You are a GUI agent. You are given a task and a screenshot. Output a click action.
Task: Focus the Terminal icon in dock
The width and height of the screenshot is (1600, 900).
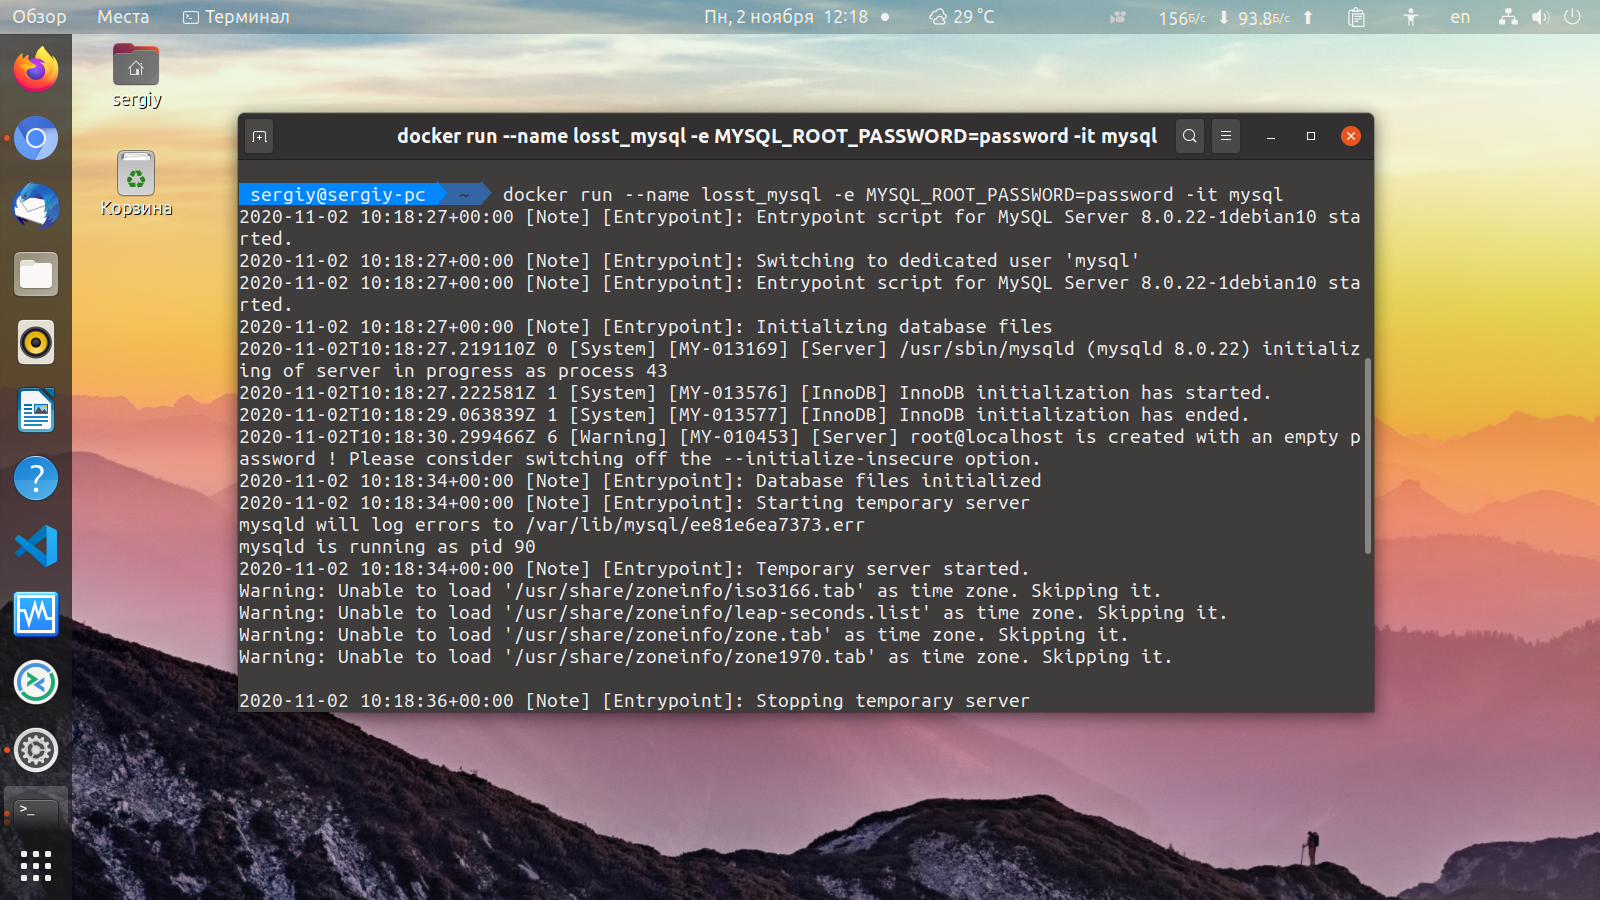tap(36, 814)
